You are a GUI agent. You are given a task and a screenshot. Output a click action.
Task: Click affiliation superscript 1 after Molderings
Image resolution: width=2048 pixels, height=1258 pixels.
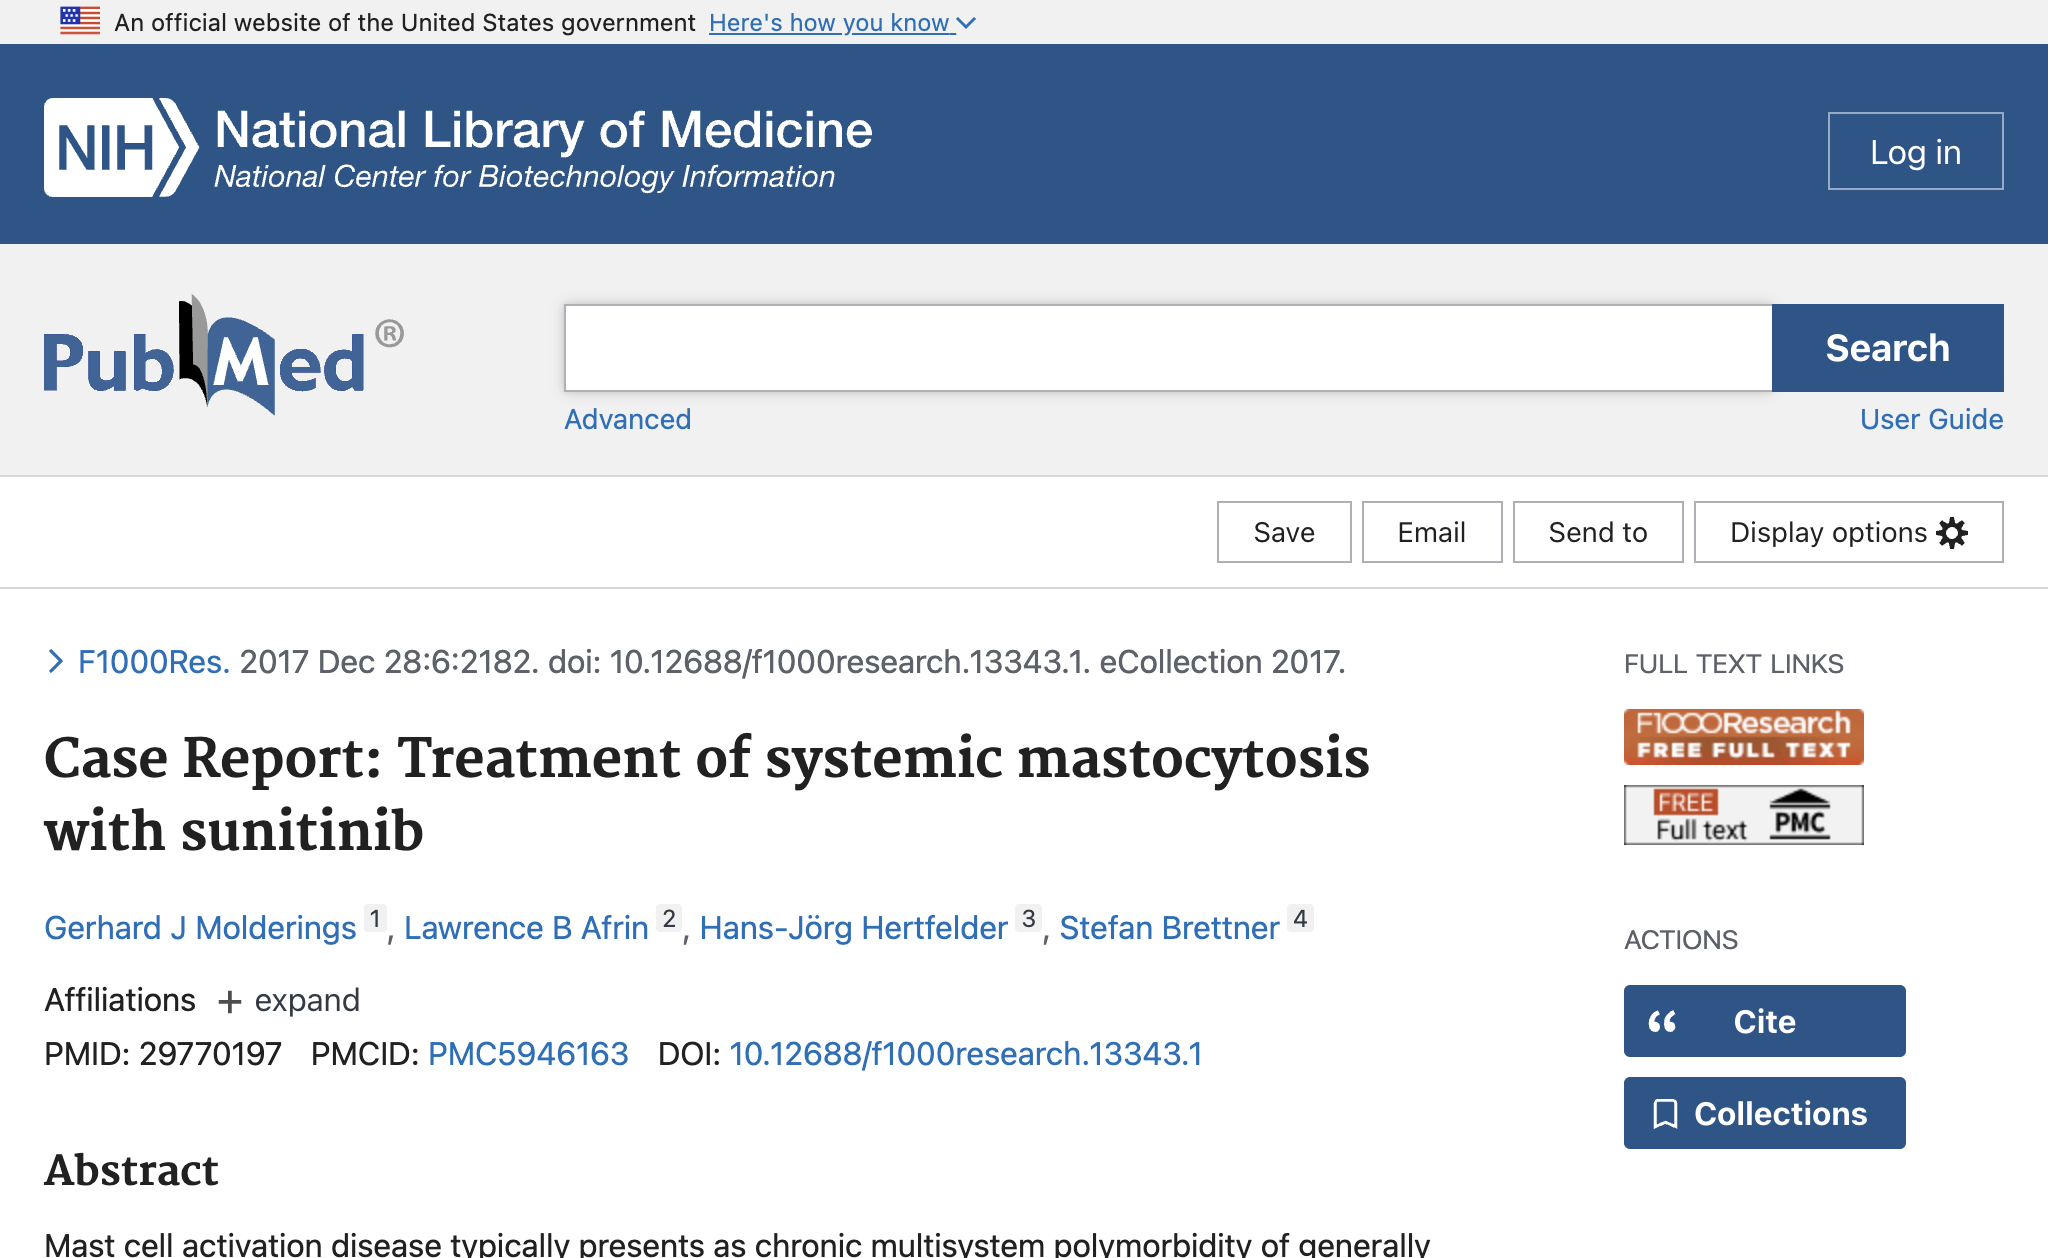point(375,918)
